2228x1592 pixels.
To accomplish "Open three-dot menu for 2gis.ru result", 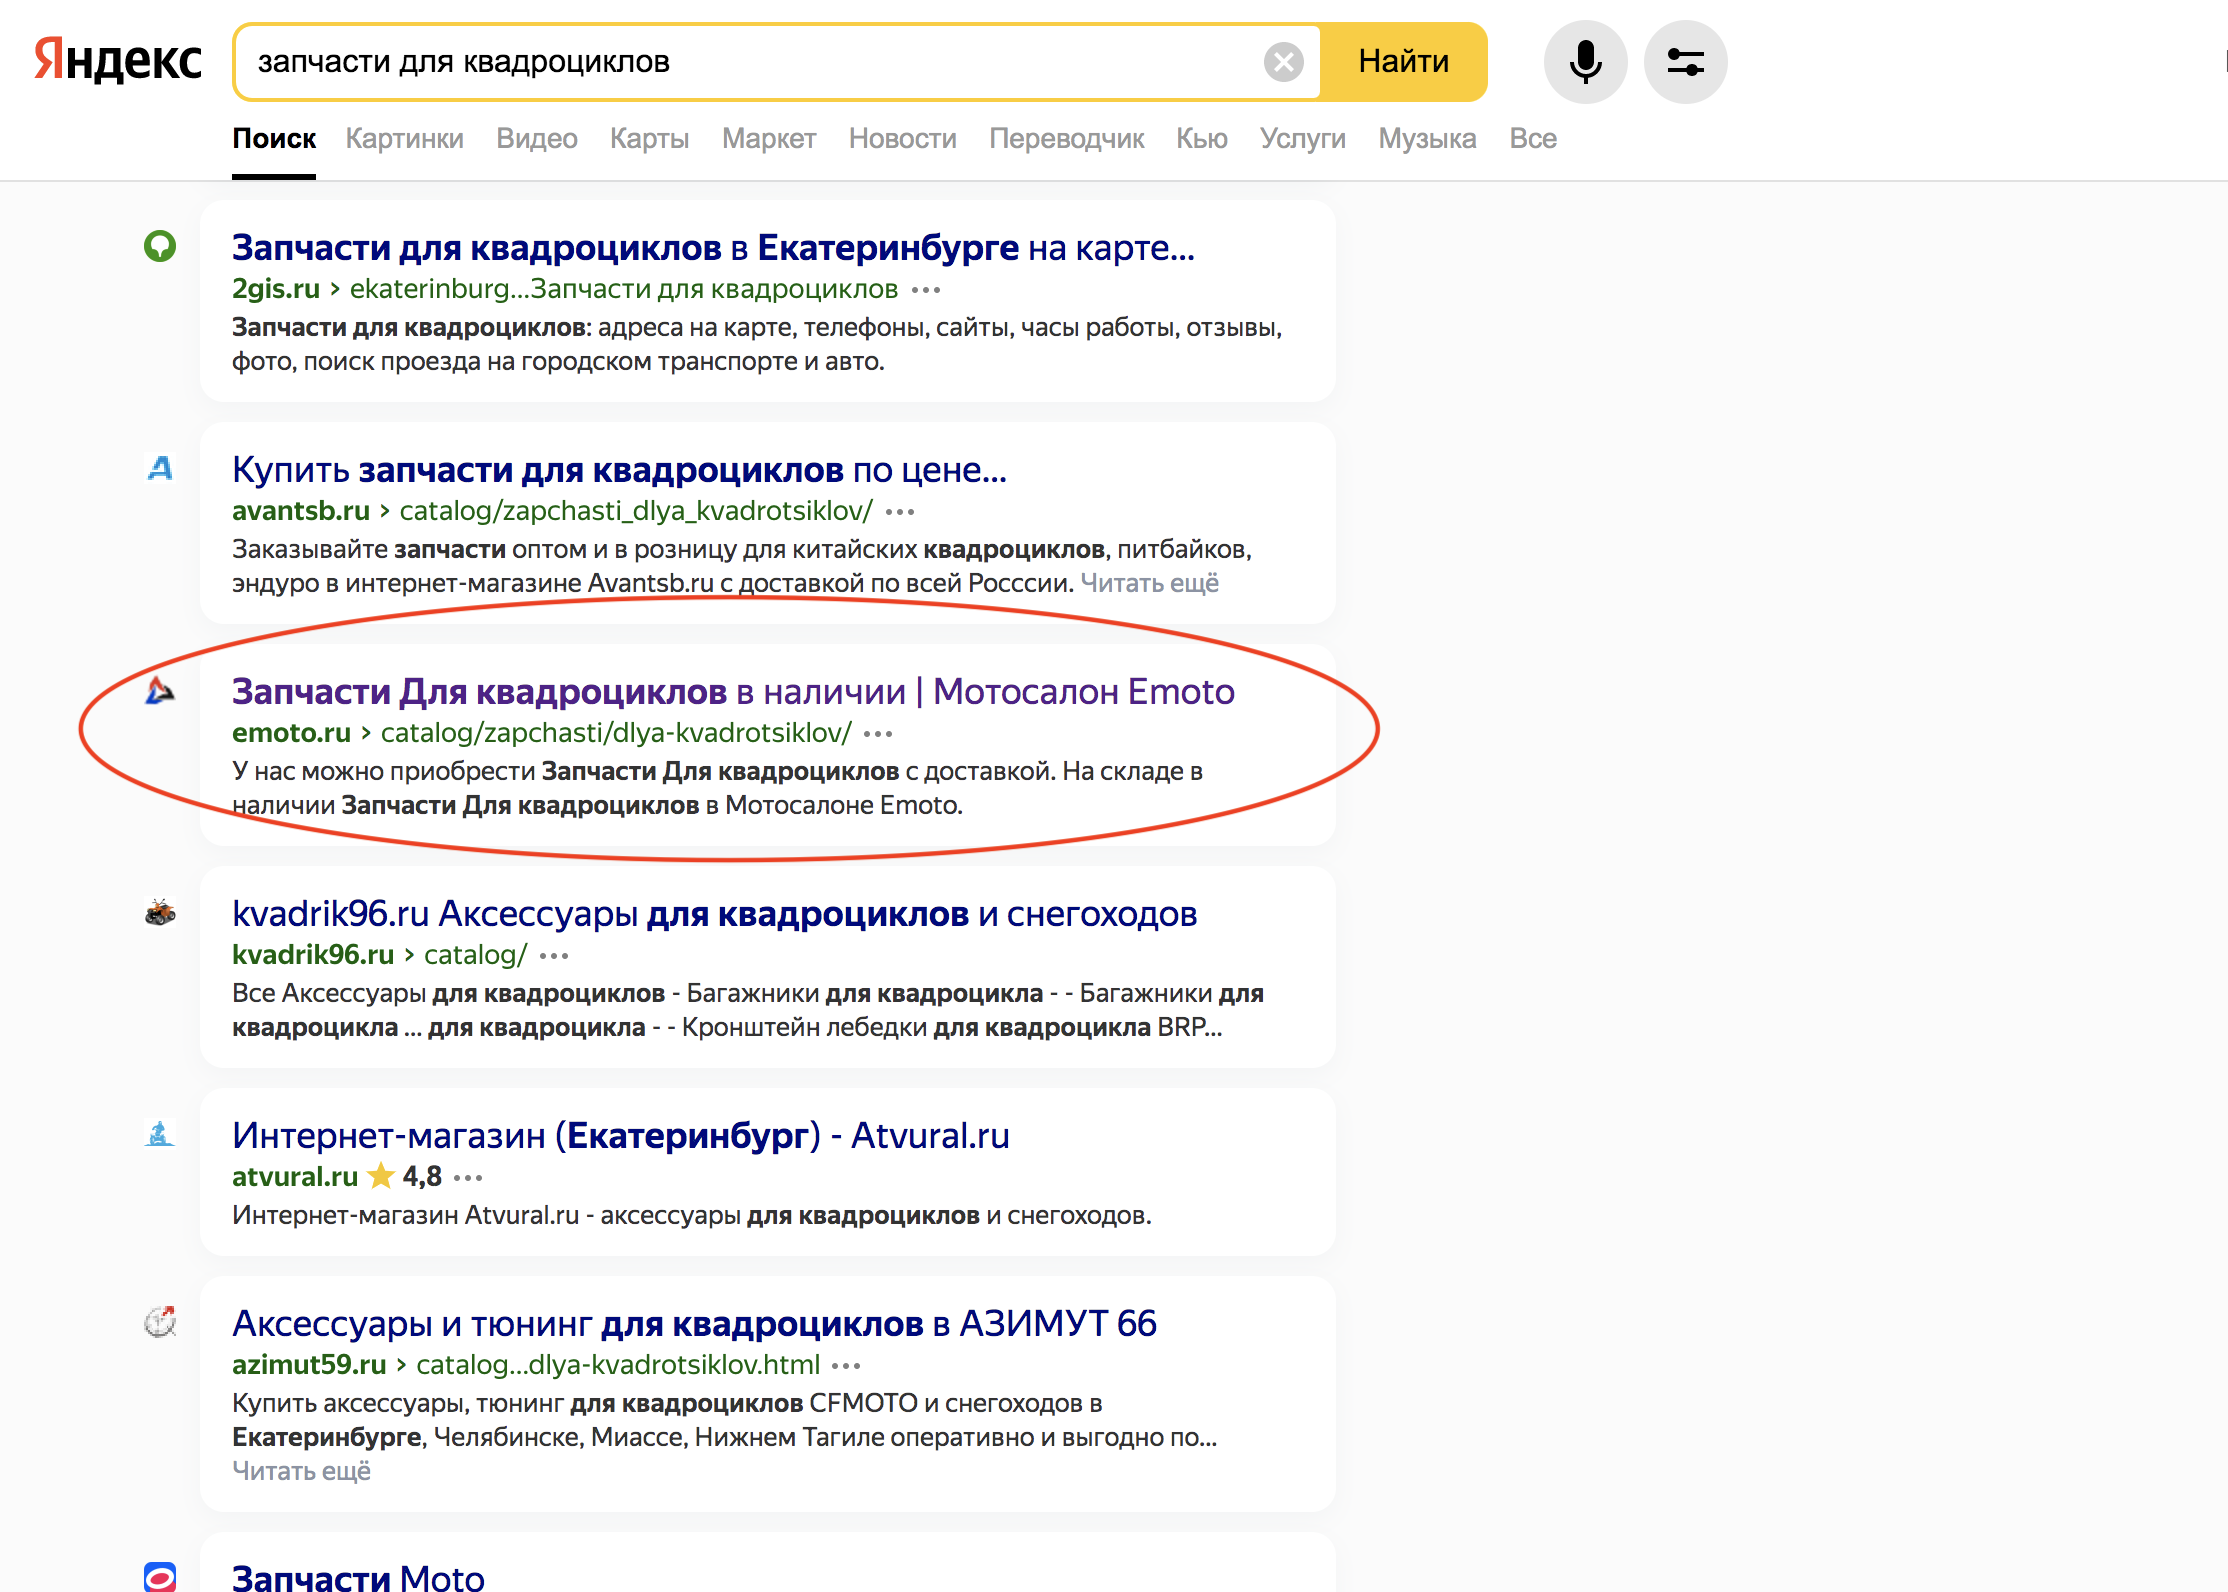I will [x=926, y=290].
